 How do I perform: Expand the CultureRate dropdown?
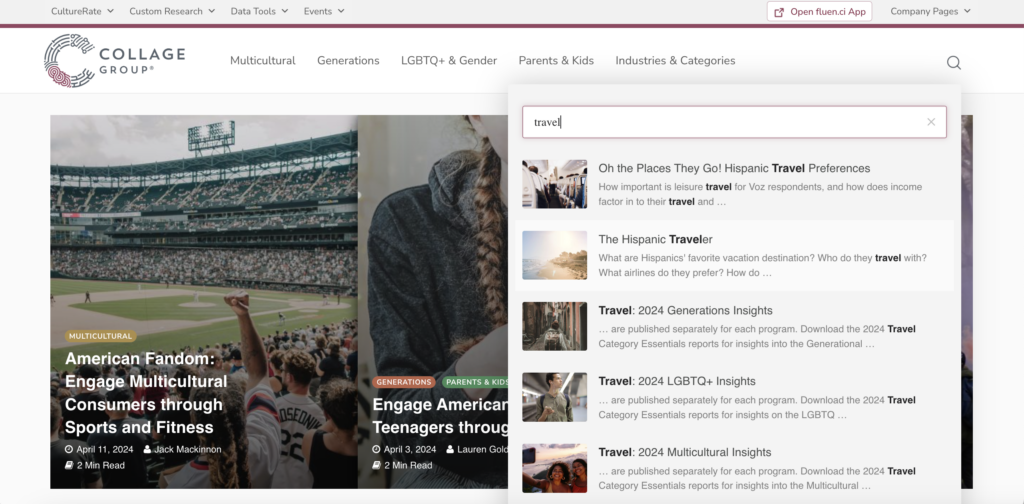click(82, 11)
